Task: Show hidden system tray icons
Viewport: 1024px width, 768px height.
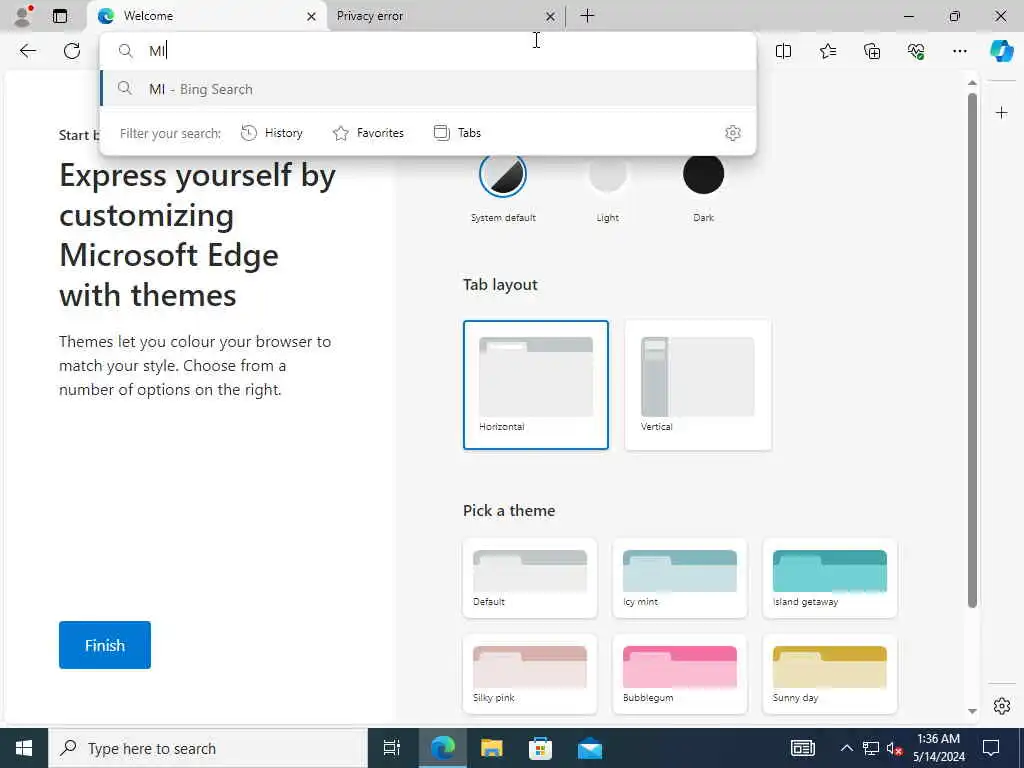Action: [846, 748]
